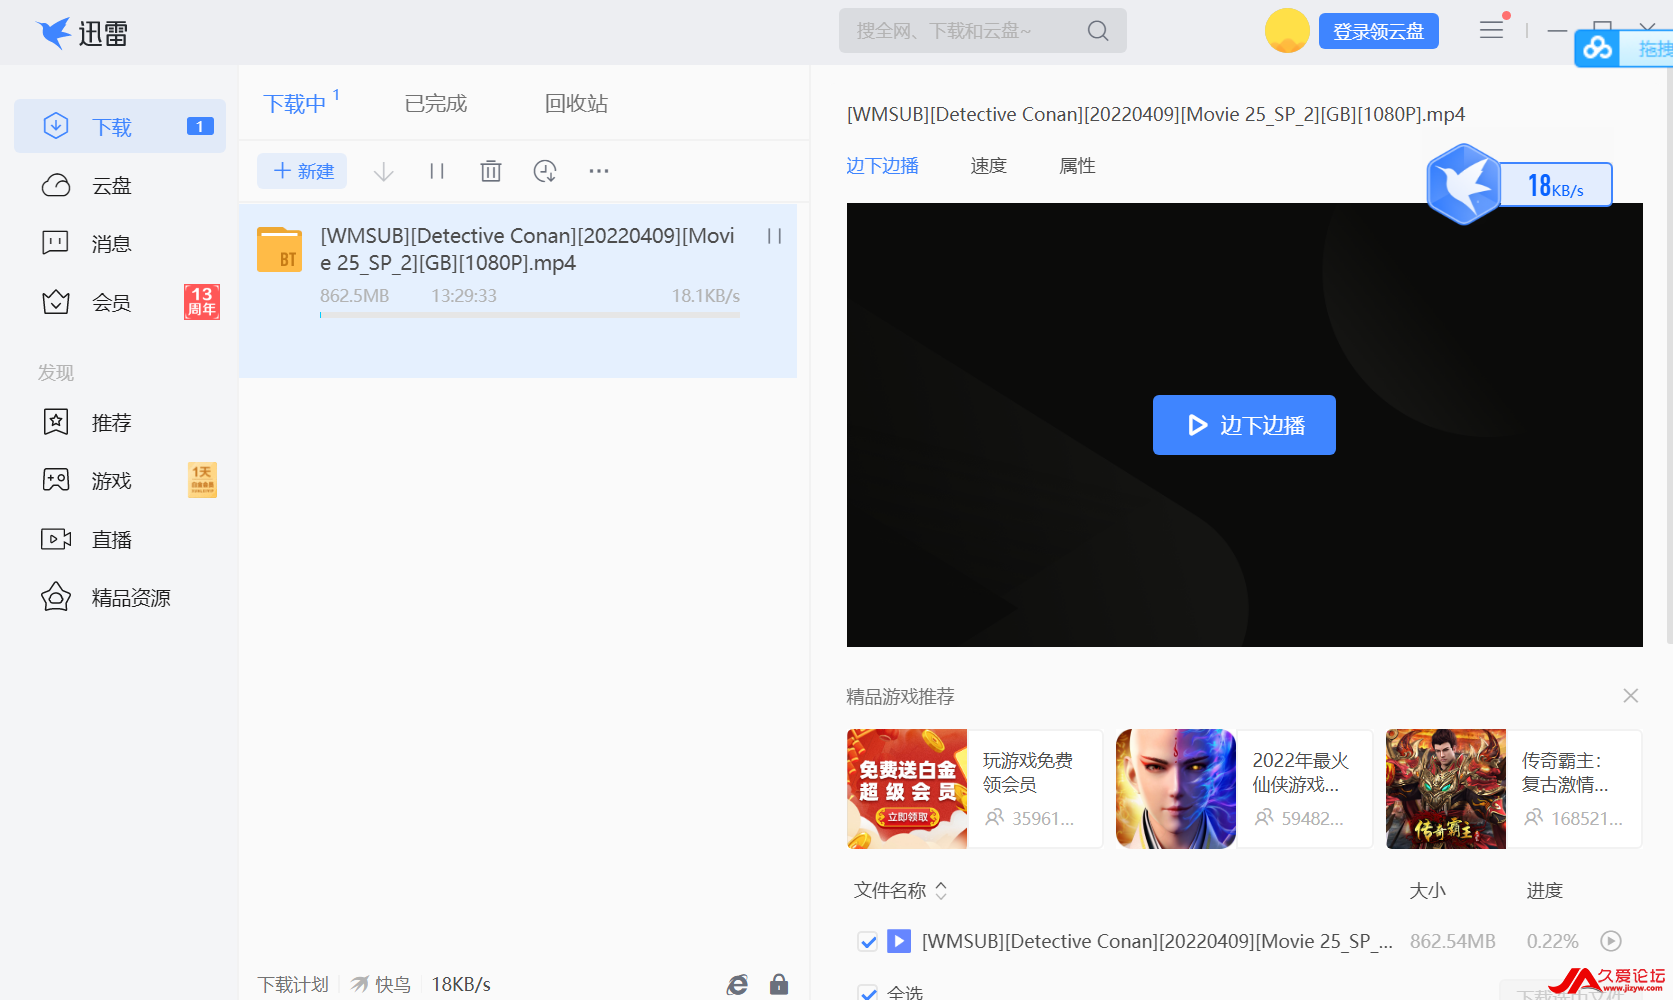1673x1000 pixels.
Task: Click the 大小 column header
Action: coord(1428,890)
